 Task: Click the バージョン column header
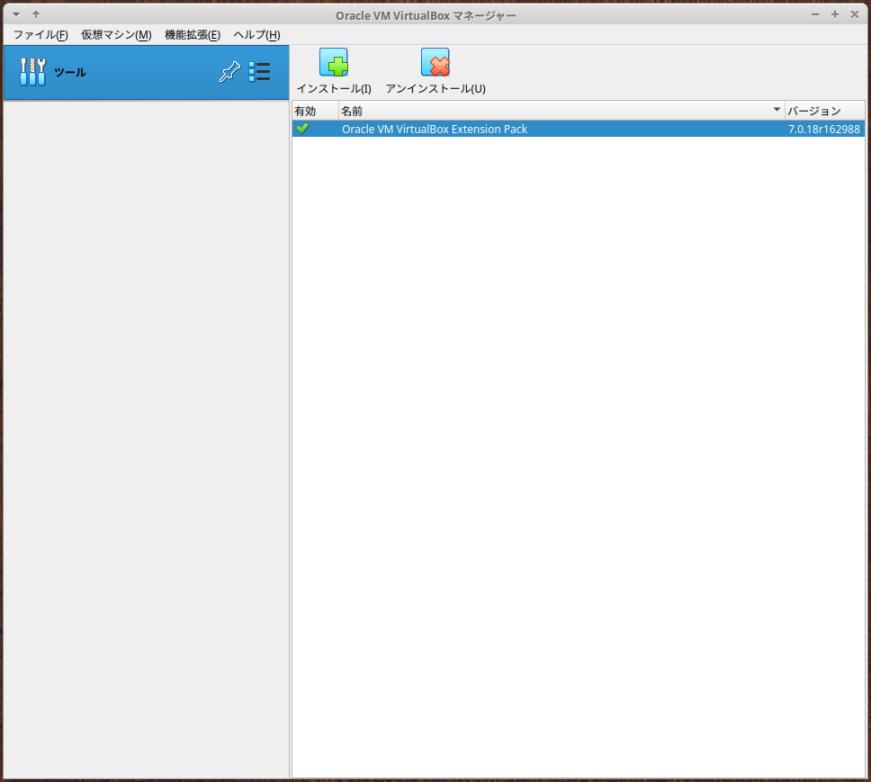[825, 111]
